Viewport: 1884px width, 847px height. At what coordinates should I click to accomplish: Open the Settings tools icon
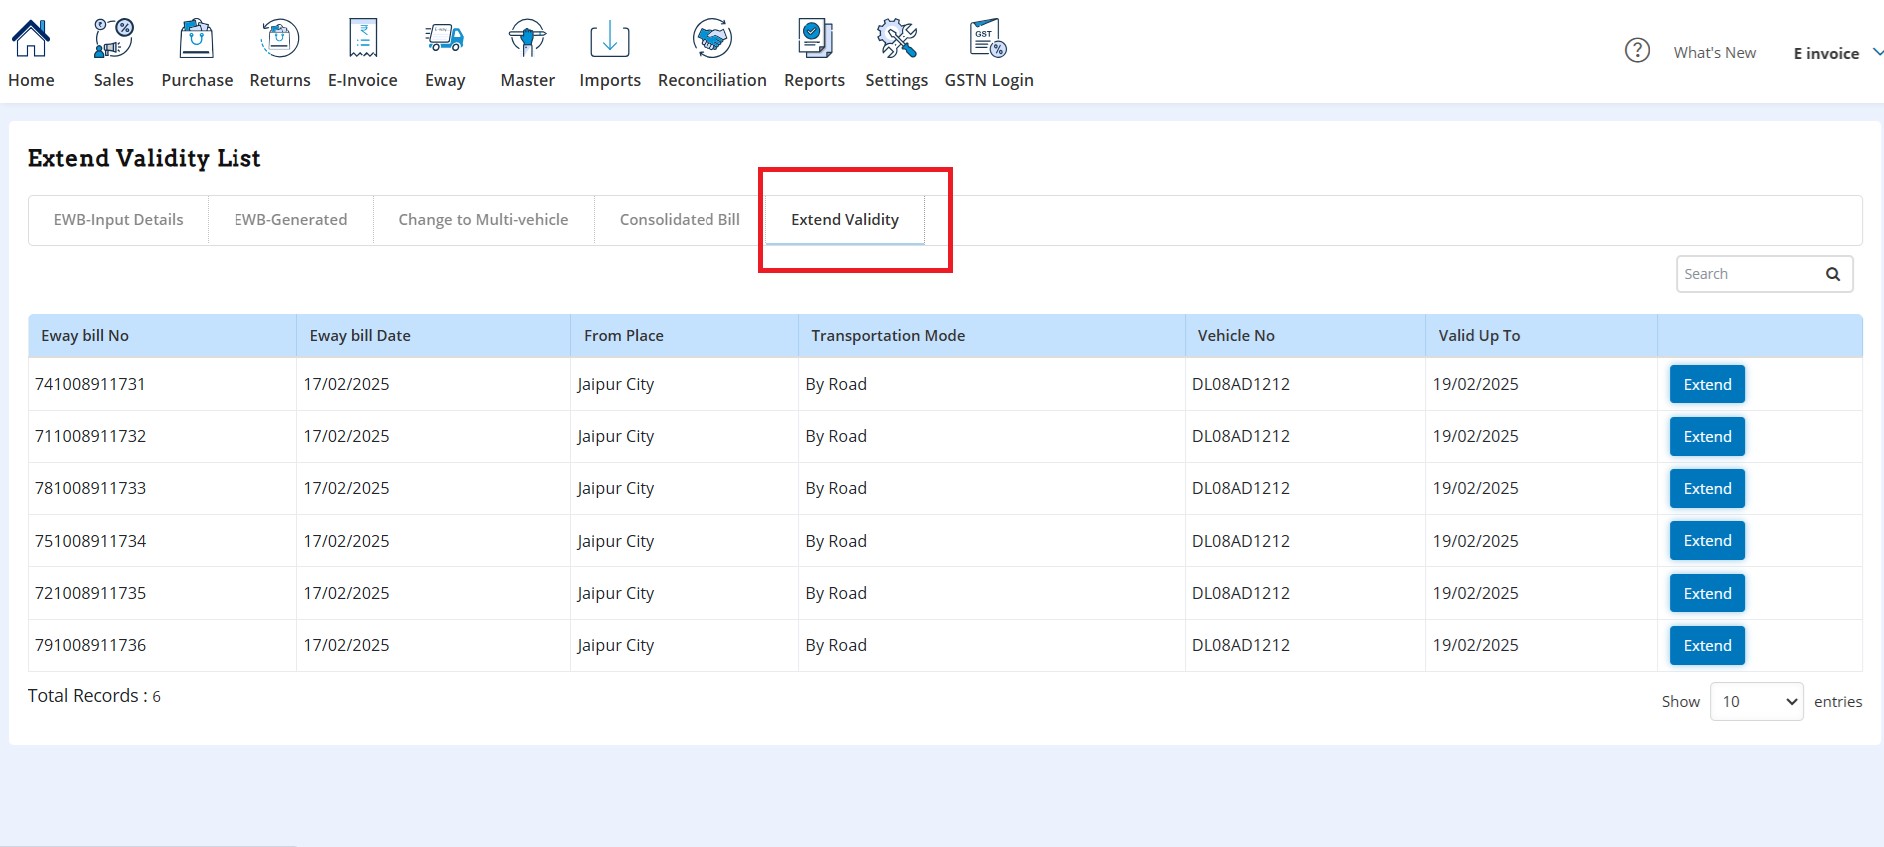point(897,39)
